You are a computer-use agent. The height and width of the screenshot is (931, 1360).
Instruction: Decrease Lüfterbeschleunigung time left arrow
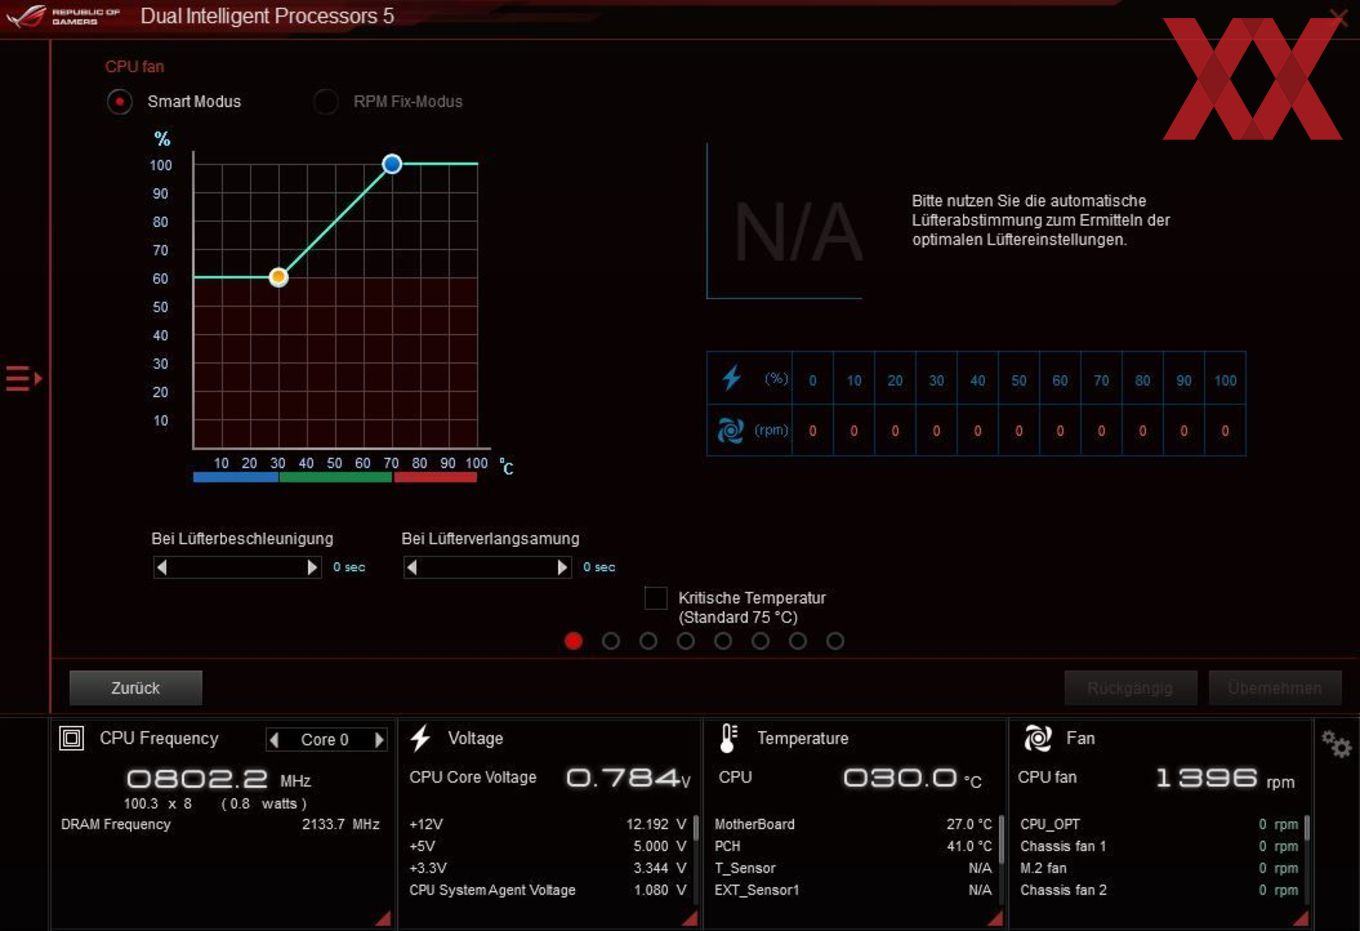point(162,567)
